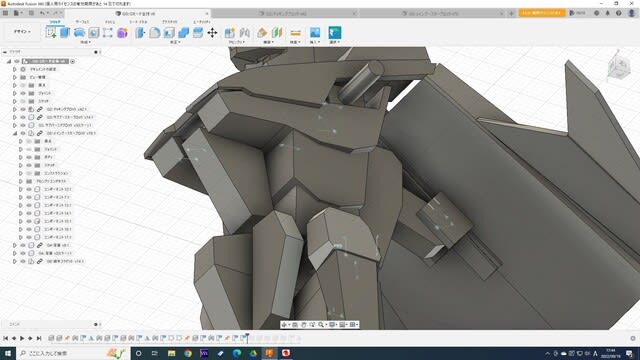Click the orange notification button in title bar
This screenshot has width=640, height=360.
[542, 13]
